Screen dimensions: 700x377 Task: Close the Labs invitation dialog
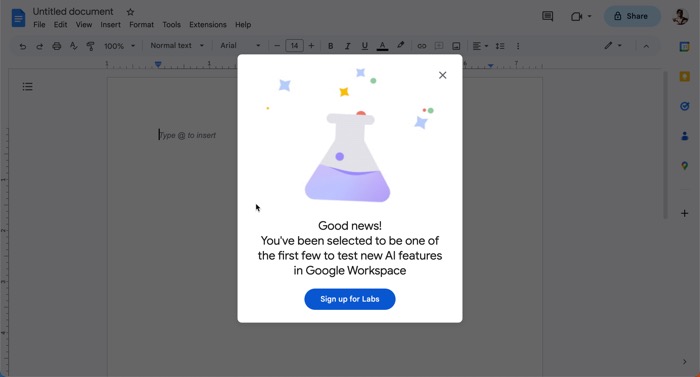click(442, 75)
